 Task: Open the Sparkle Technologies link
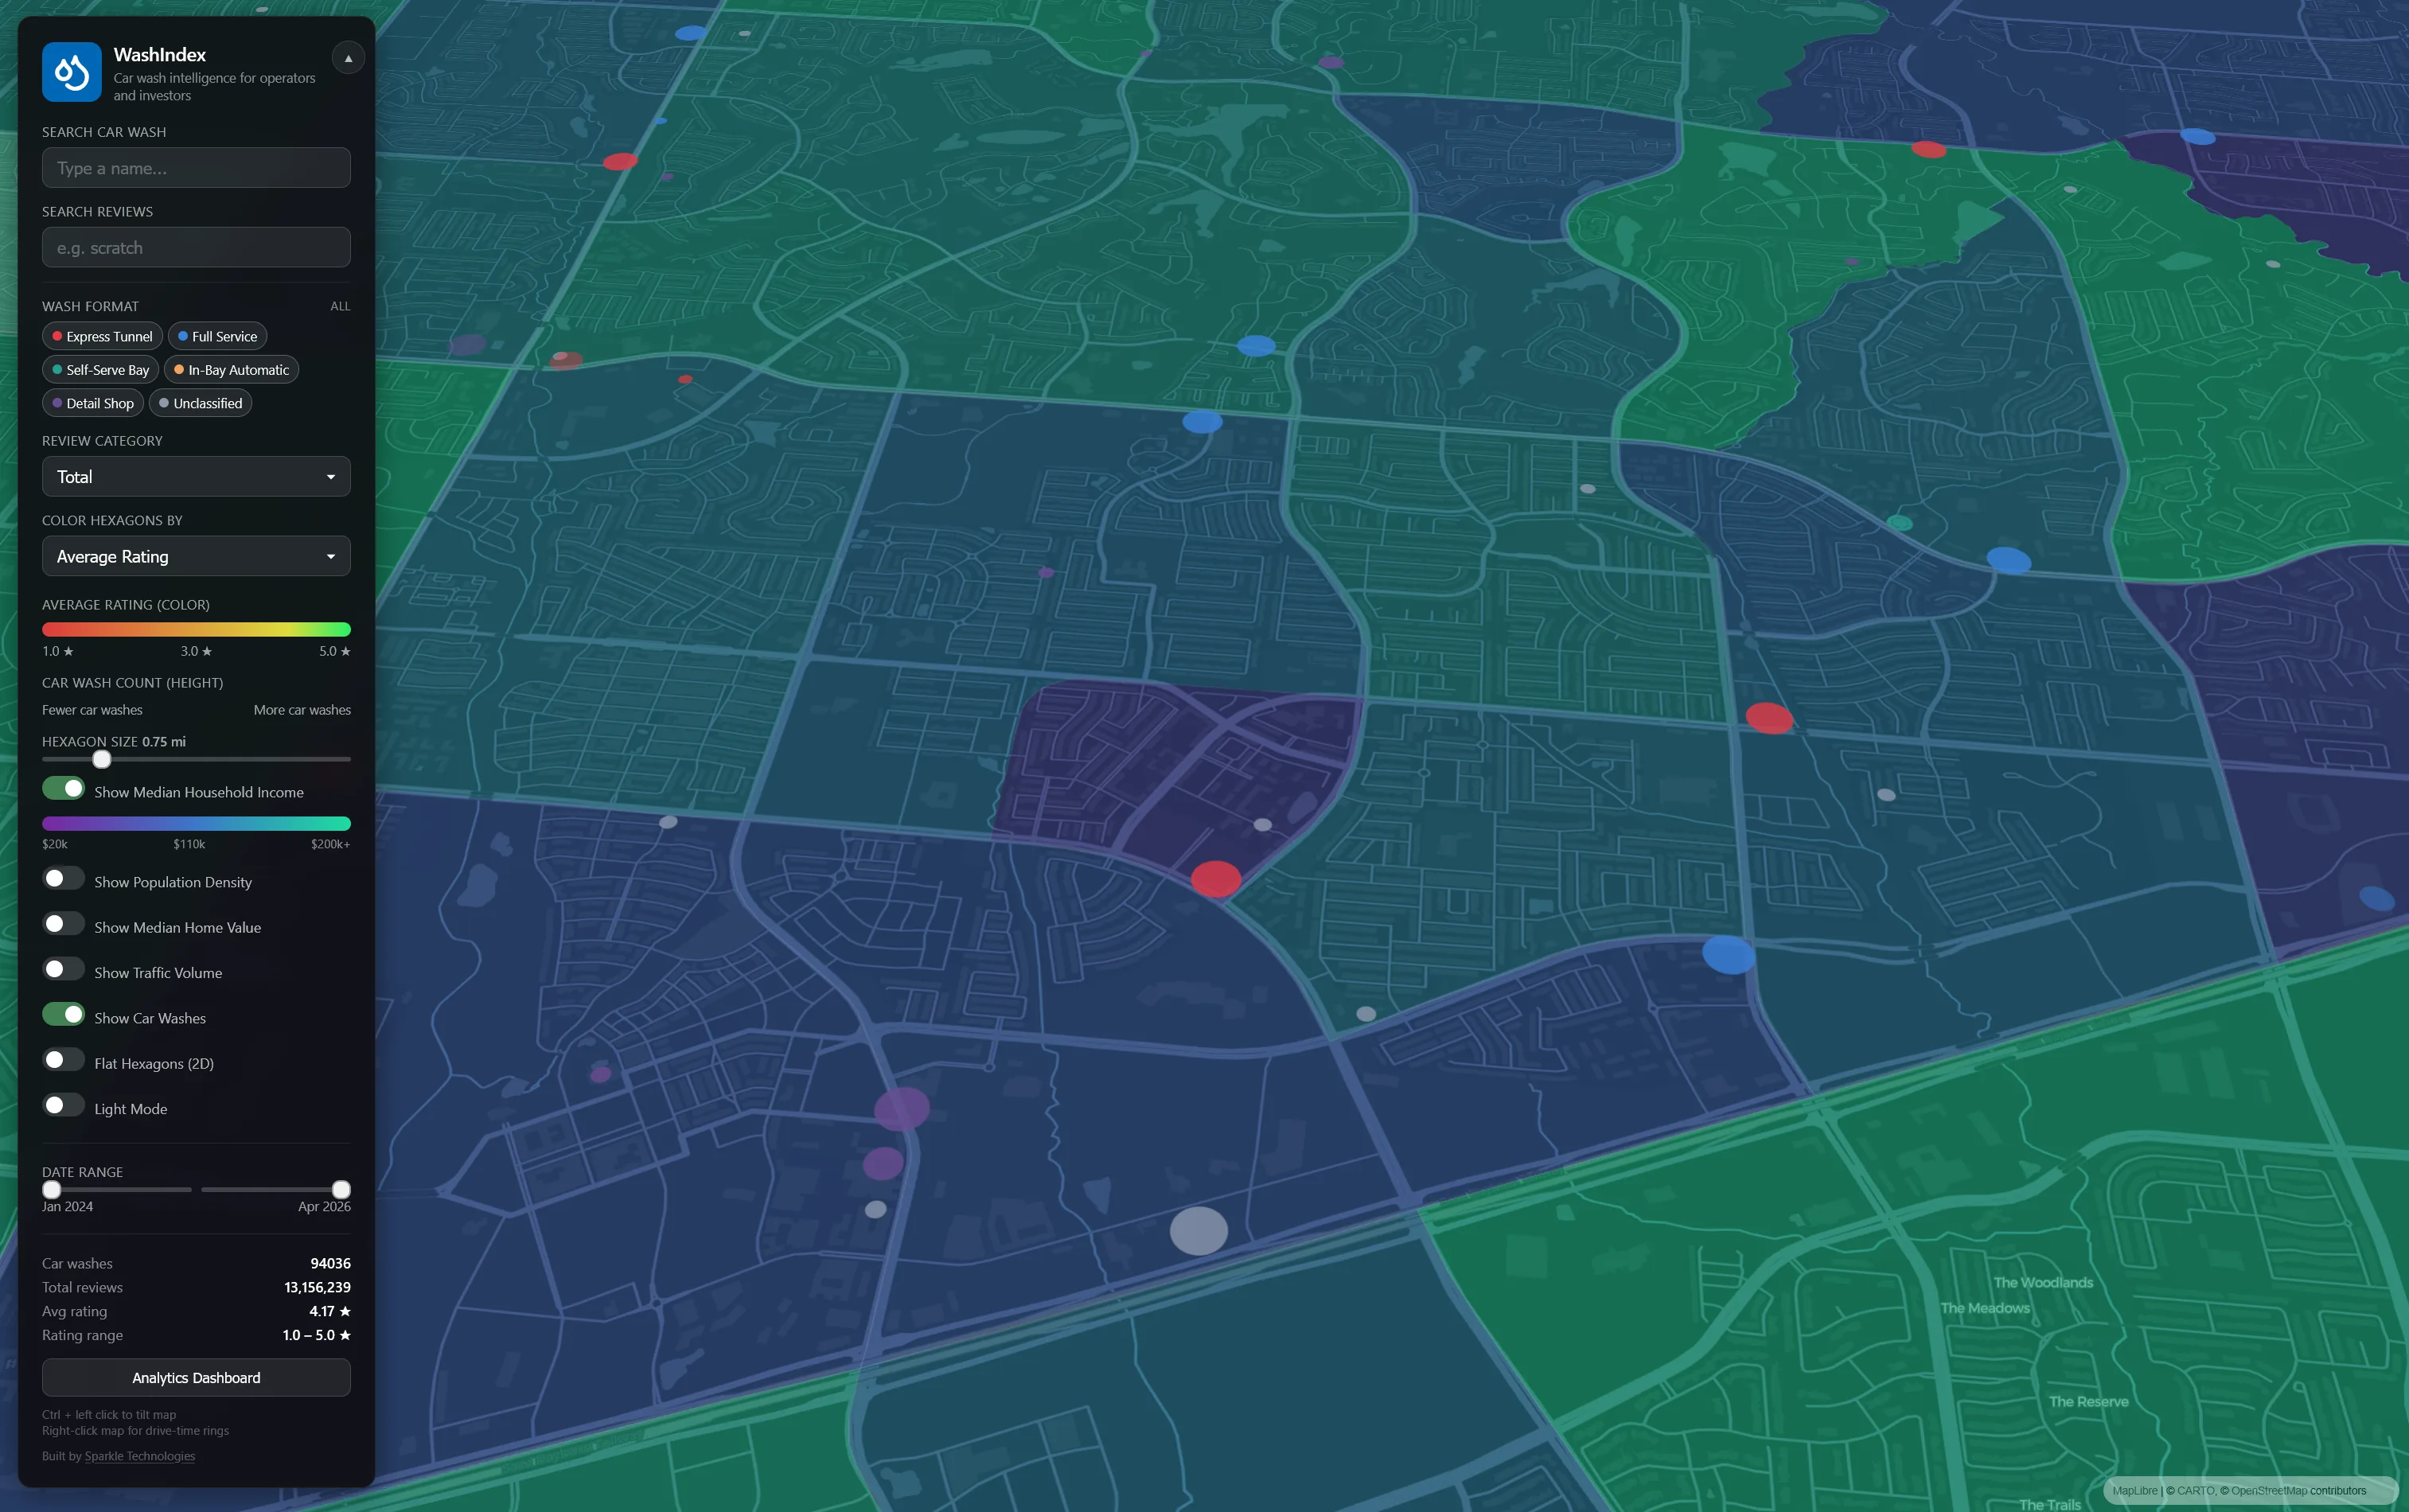click(140, 1456)
